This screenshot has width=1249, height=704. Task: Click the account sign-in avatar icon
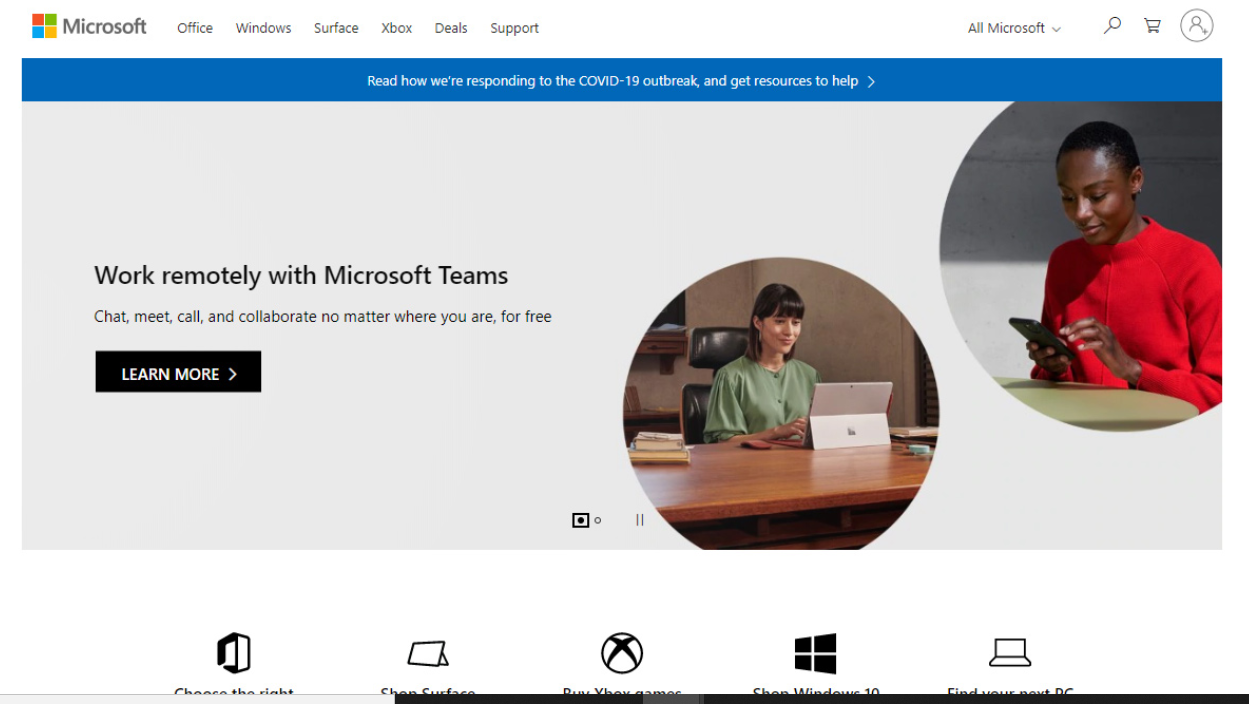(1196, 26)
